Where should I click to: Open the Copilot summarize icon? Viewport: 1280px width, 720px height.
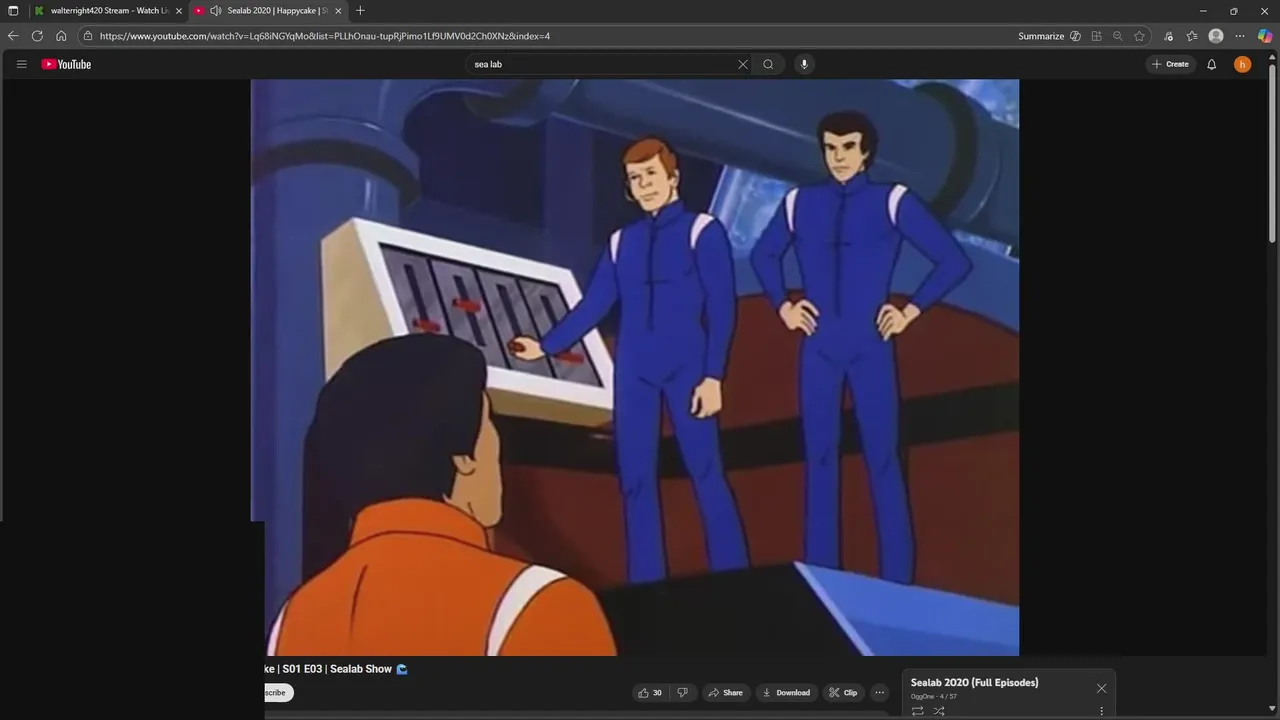point(1075,36)
